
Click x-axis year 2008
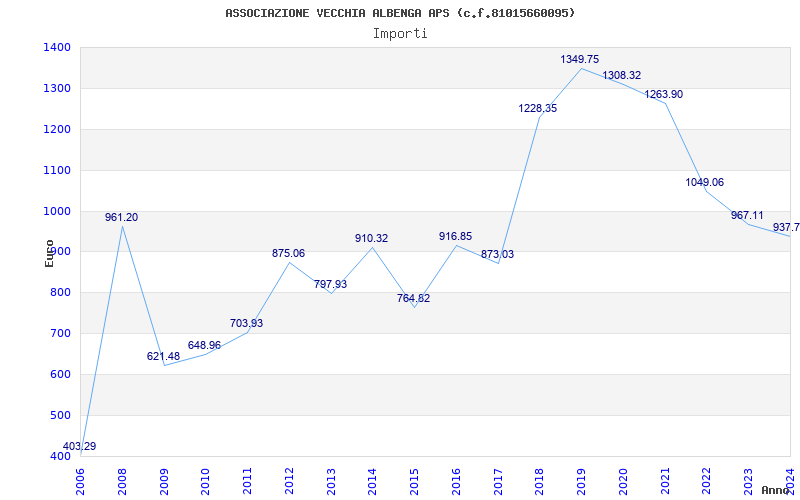tap(122, 482)
